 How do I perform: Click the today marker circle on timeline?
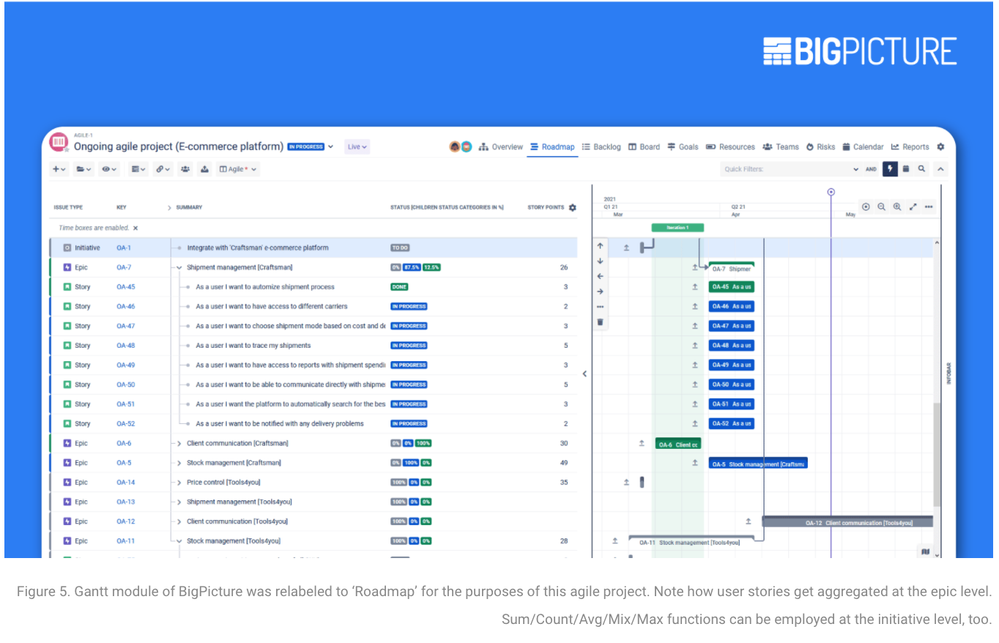click(x=831, y=192)
